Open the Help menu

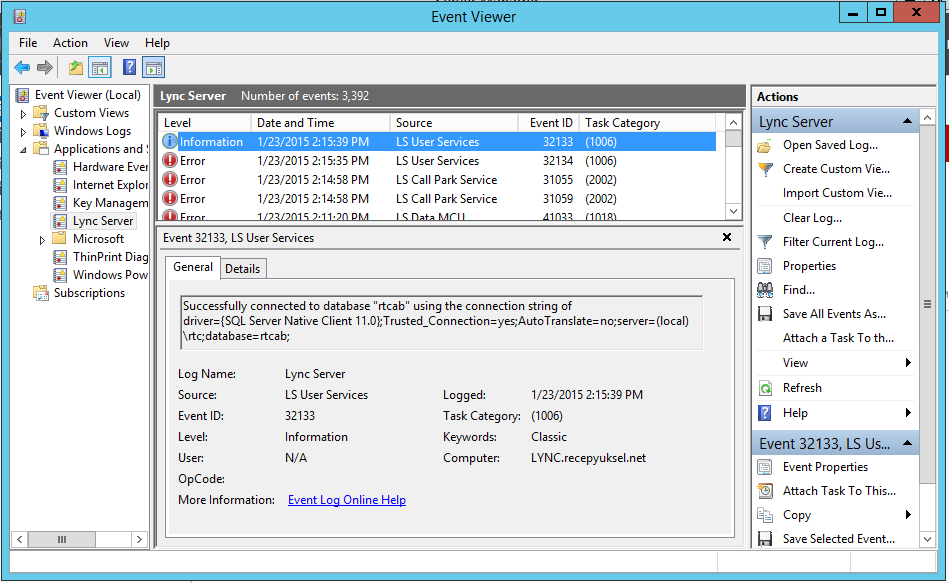tap(157, 43)
